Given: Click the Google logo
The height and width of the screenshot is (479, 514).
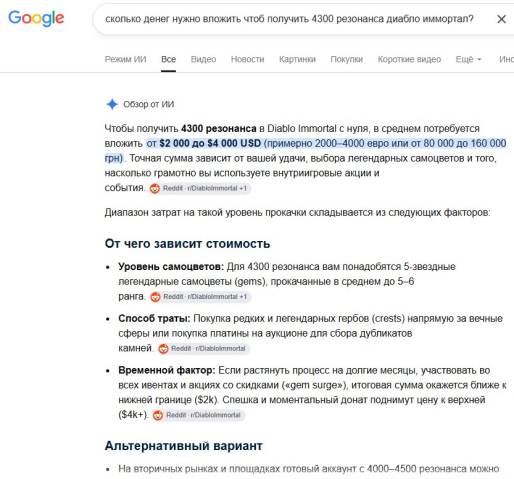Looking at the screenshot, I should click(x=36, y=18).
